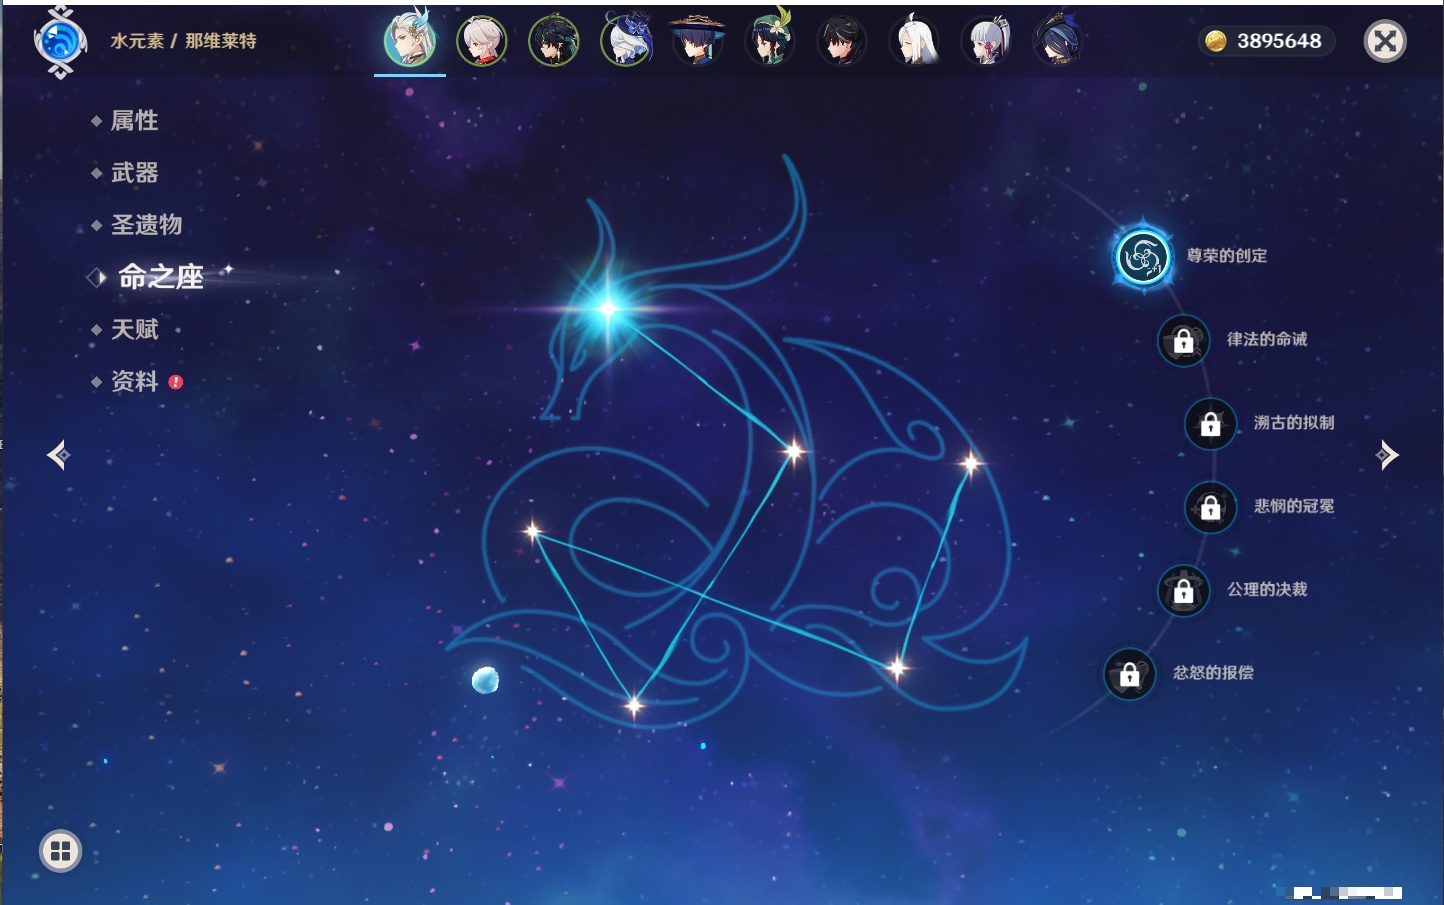Click the 尊荣的创定 label text
Viewport: 1444px width, 905px height.
(1227, 256)
